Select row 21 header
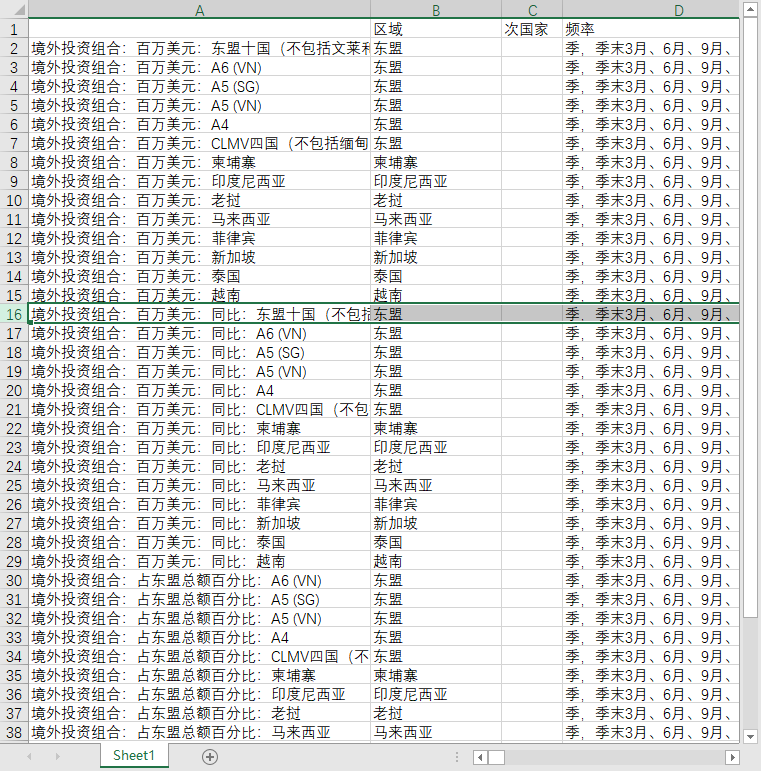Viewport: 761px width, 771px height. 14,410
